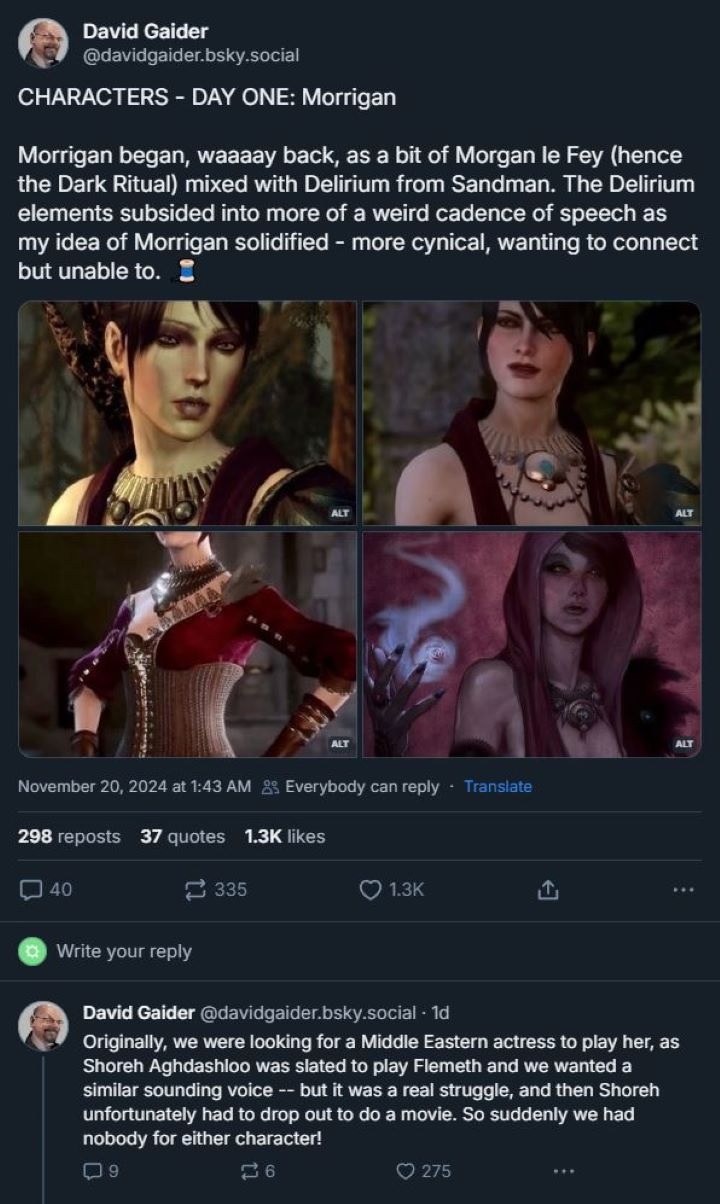The image size is (720, 1204).
Task: Click the reply icon on the main post
Action: point(32,889)
